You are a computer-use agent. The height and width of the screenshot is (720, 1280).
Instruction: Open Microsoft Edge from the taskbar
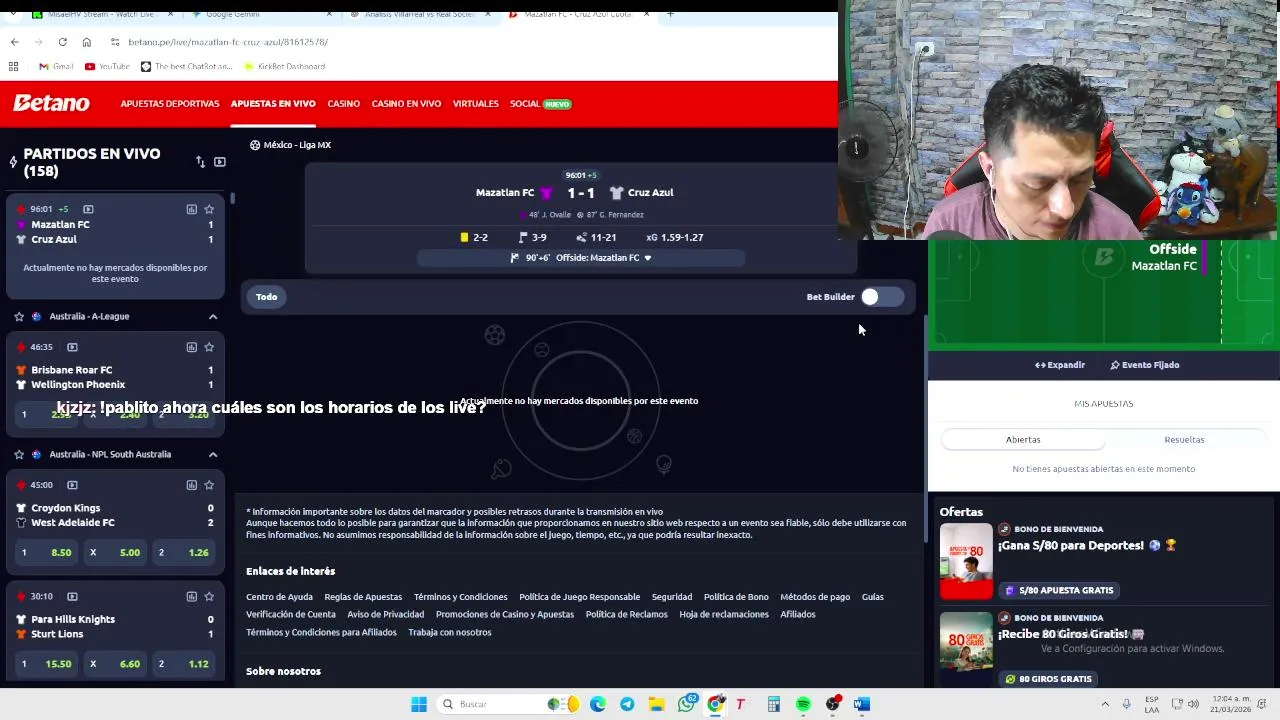point(598,704)
